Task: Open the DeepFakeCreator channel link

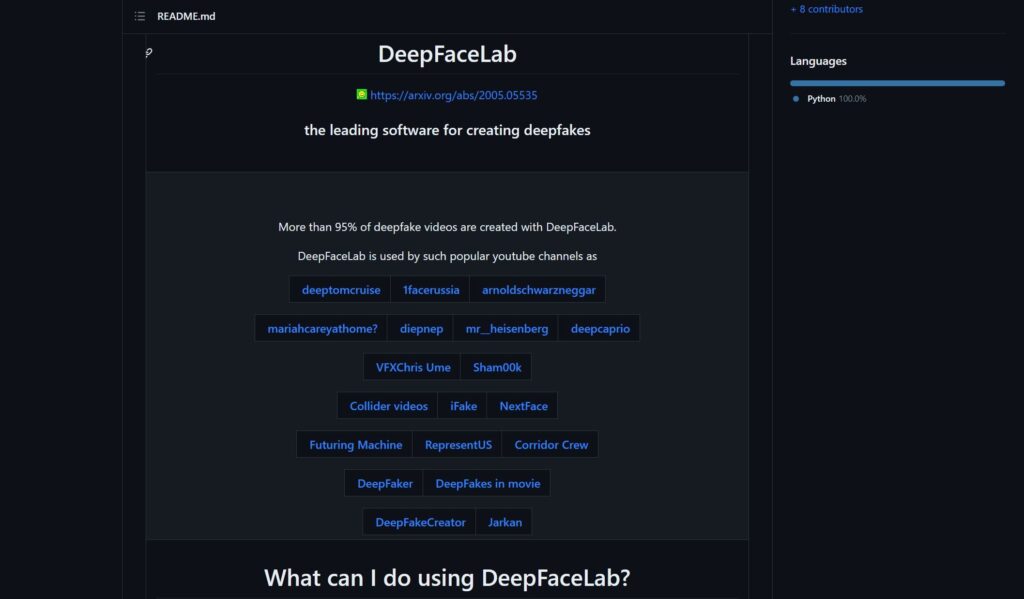Action: coord(420,523)
